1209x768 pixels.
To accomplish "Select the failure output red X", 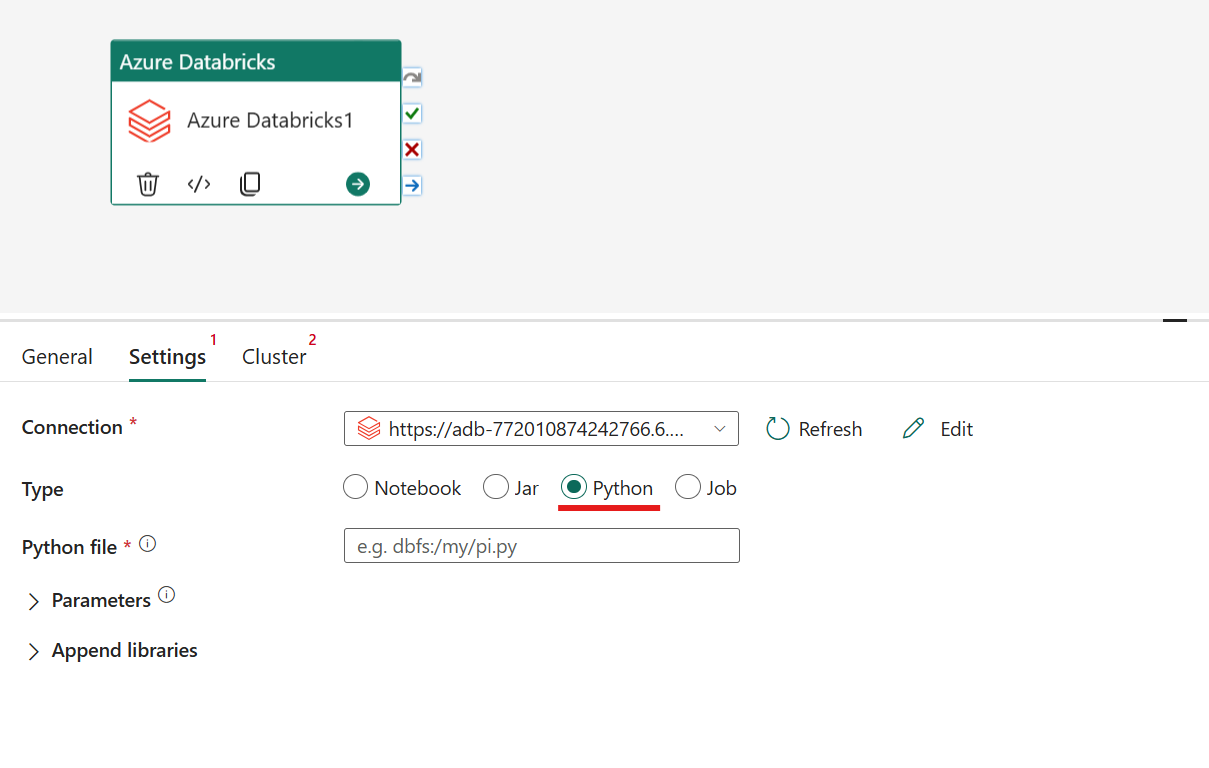I will 411,149.
